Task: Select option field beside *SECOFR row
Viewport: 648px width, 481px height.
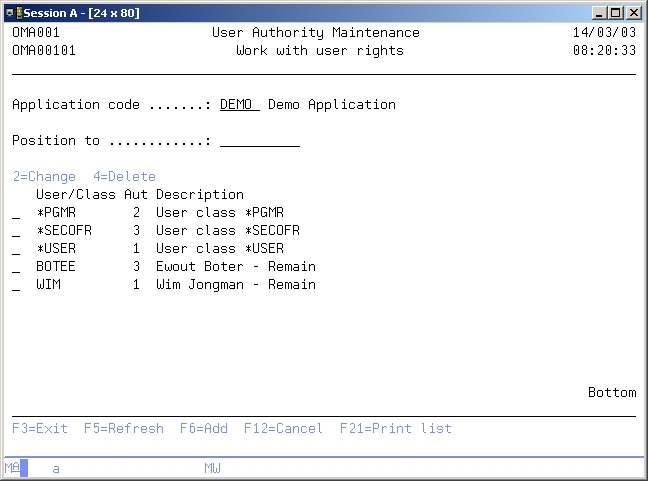Action: [x=16, y=231]
